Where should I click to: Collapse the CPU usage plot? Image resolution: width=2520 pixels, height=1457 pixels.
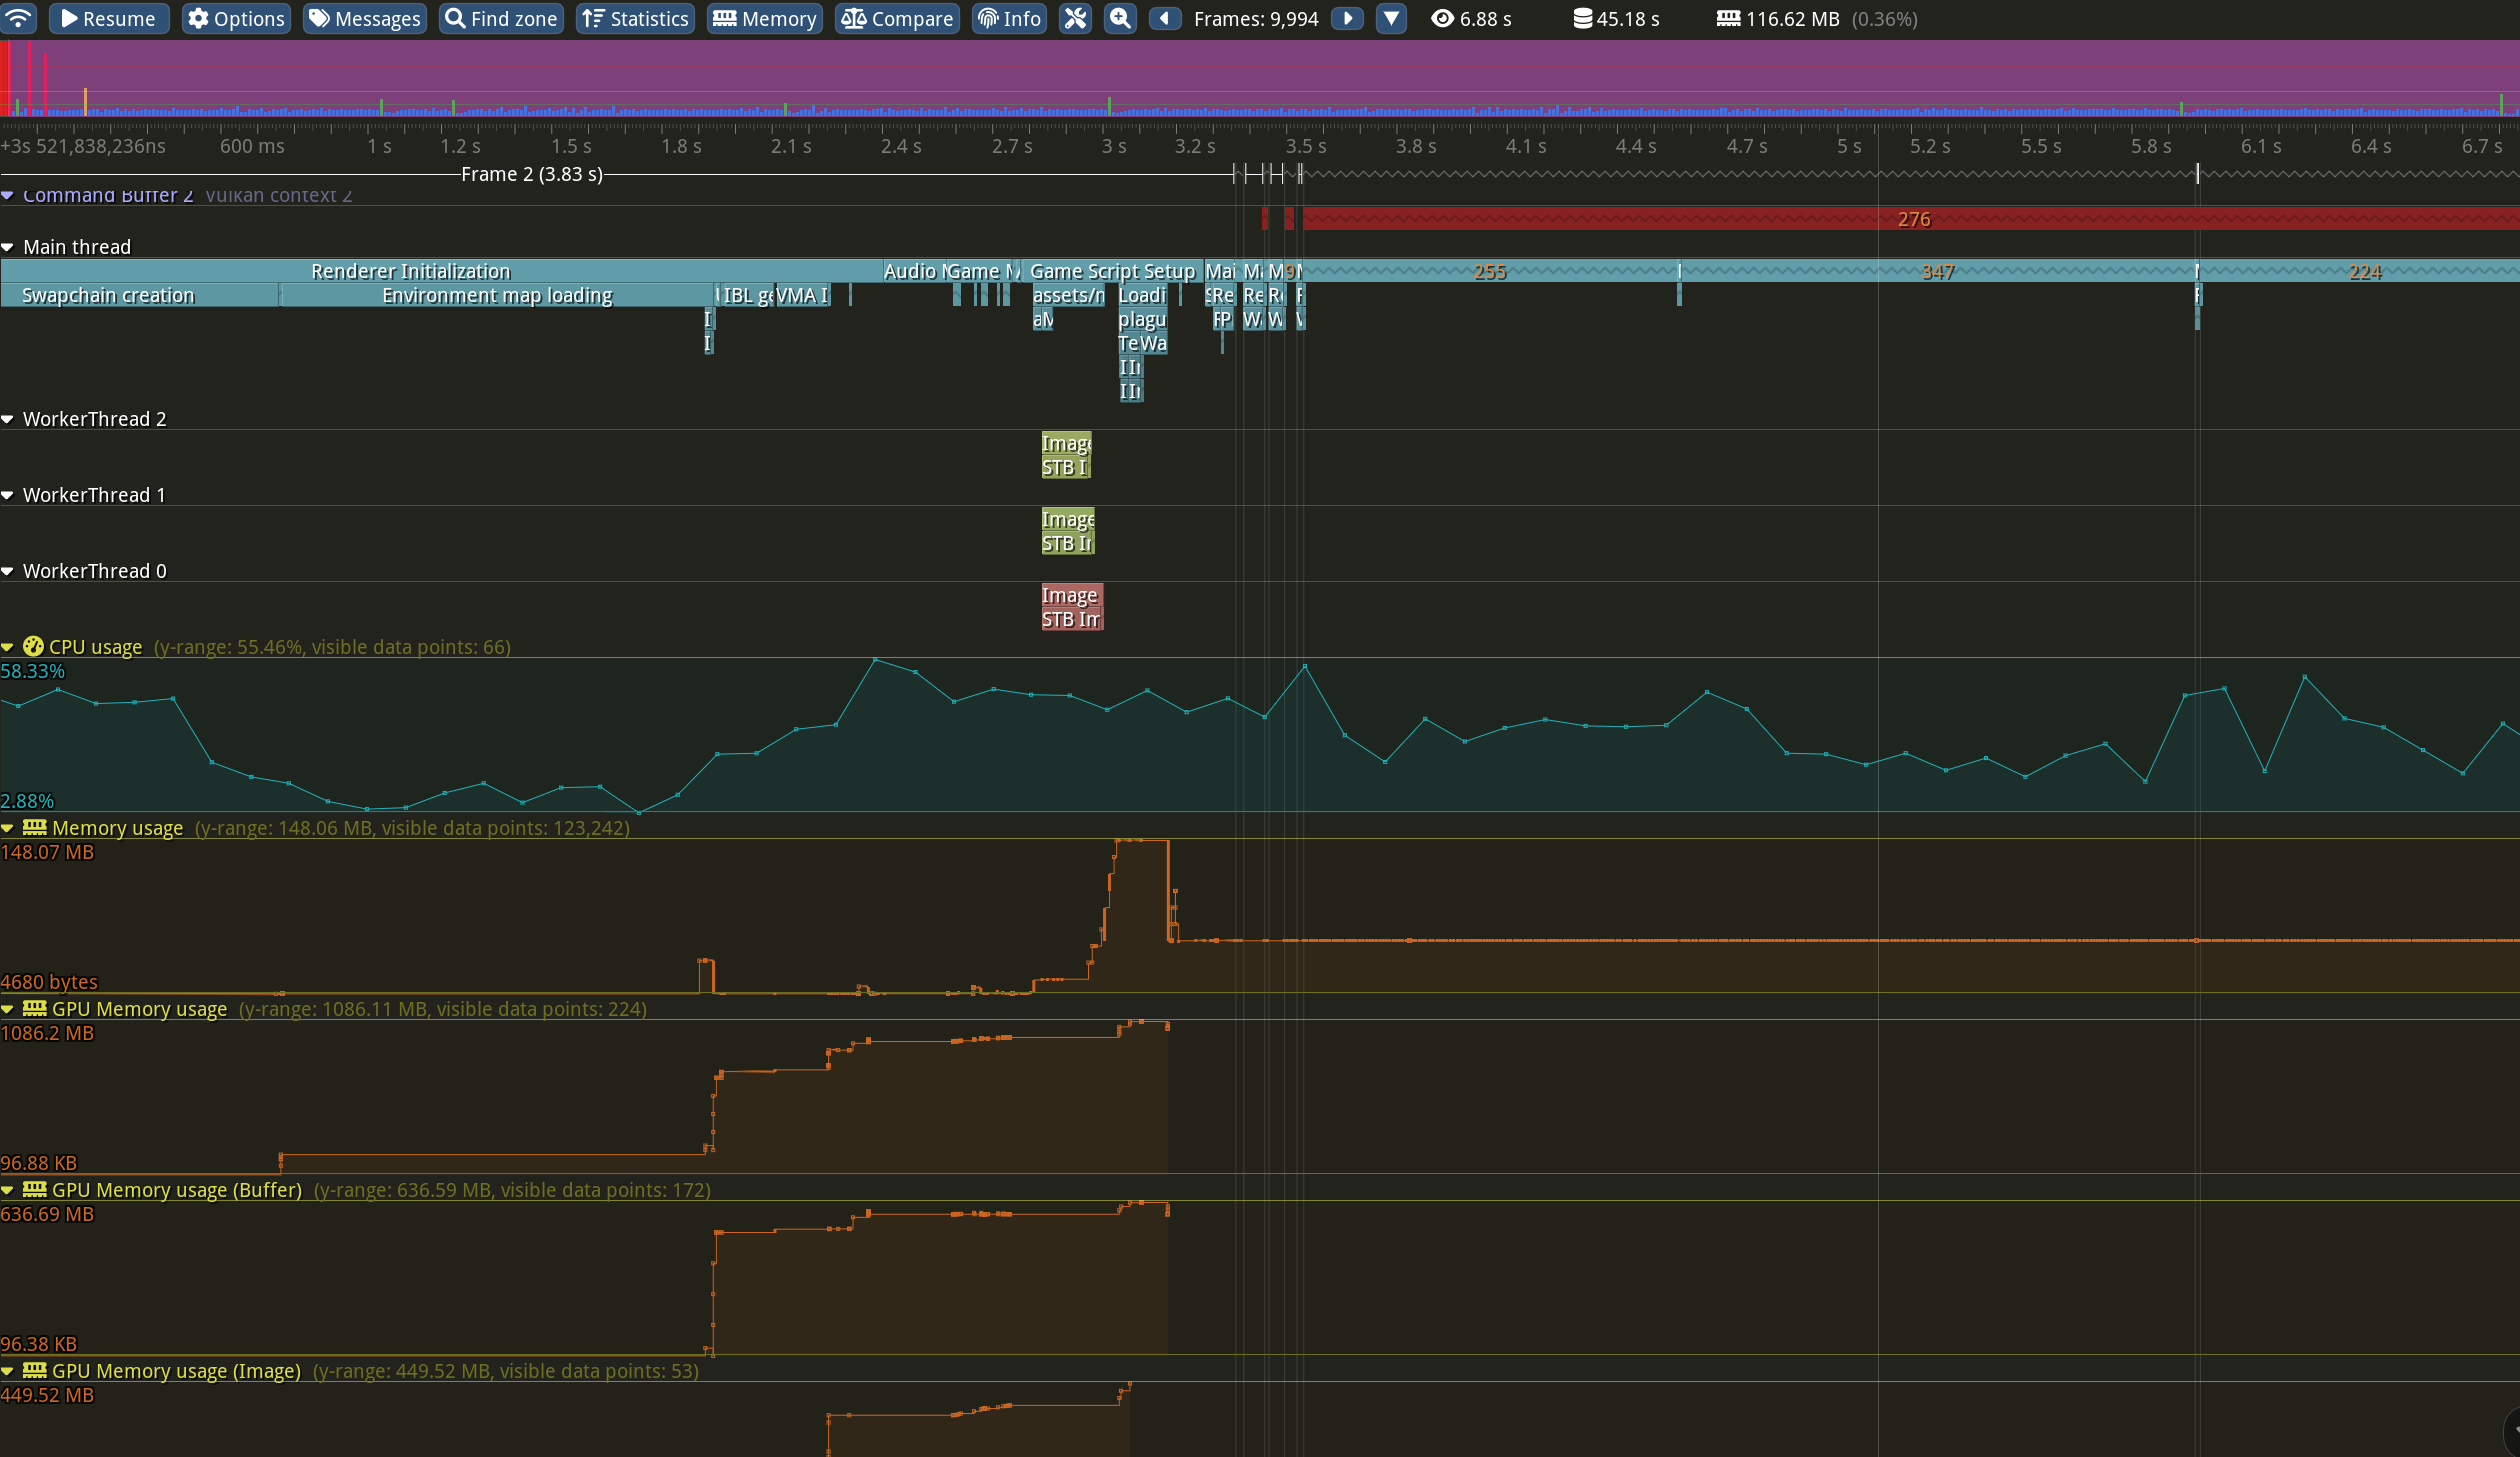tap(8, 647)
